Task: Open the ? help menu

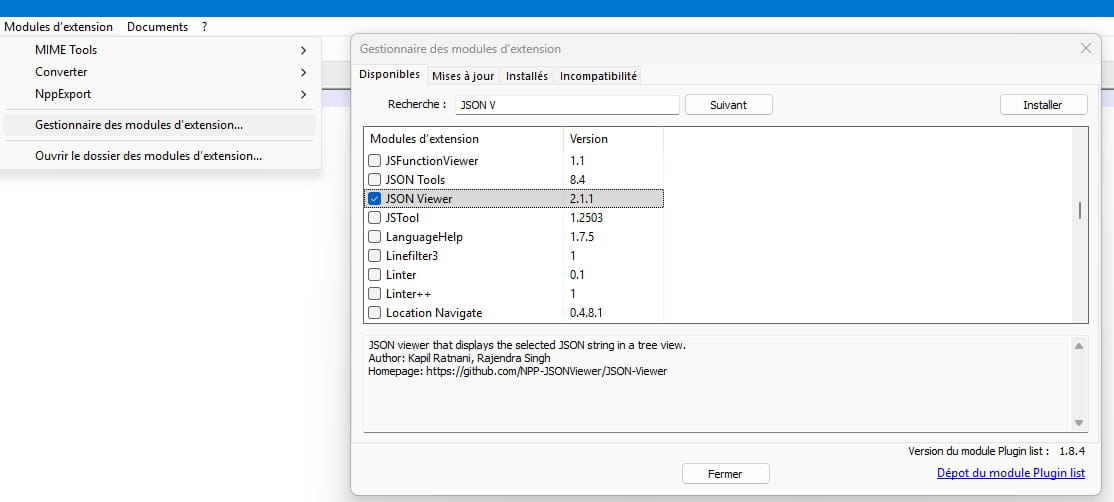Action: point(205,27)
